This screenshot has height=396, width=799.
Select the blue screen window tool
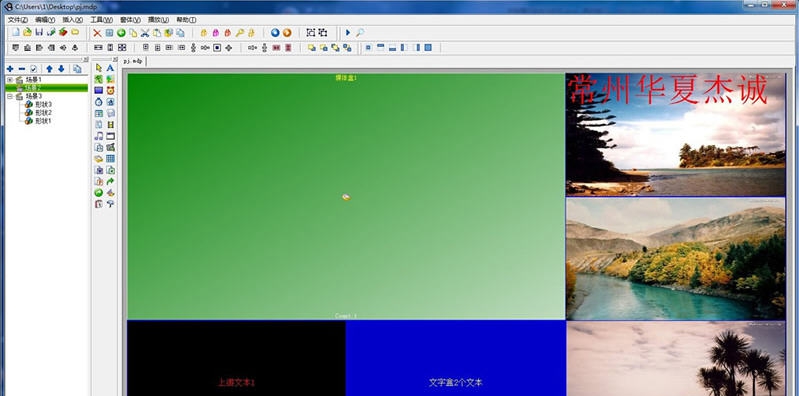pos(99,90)
